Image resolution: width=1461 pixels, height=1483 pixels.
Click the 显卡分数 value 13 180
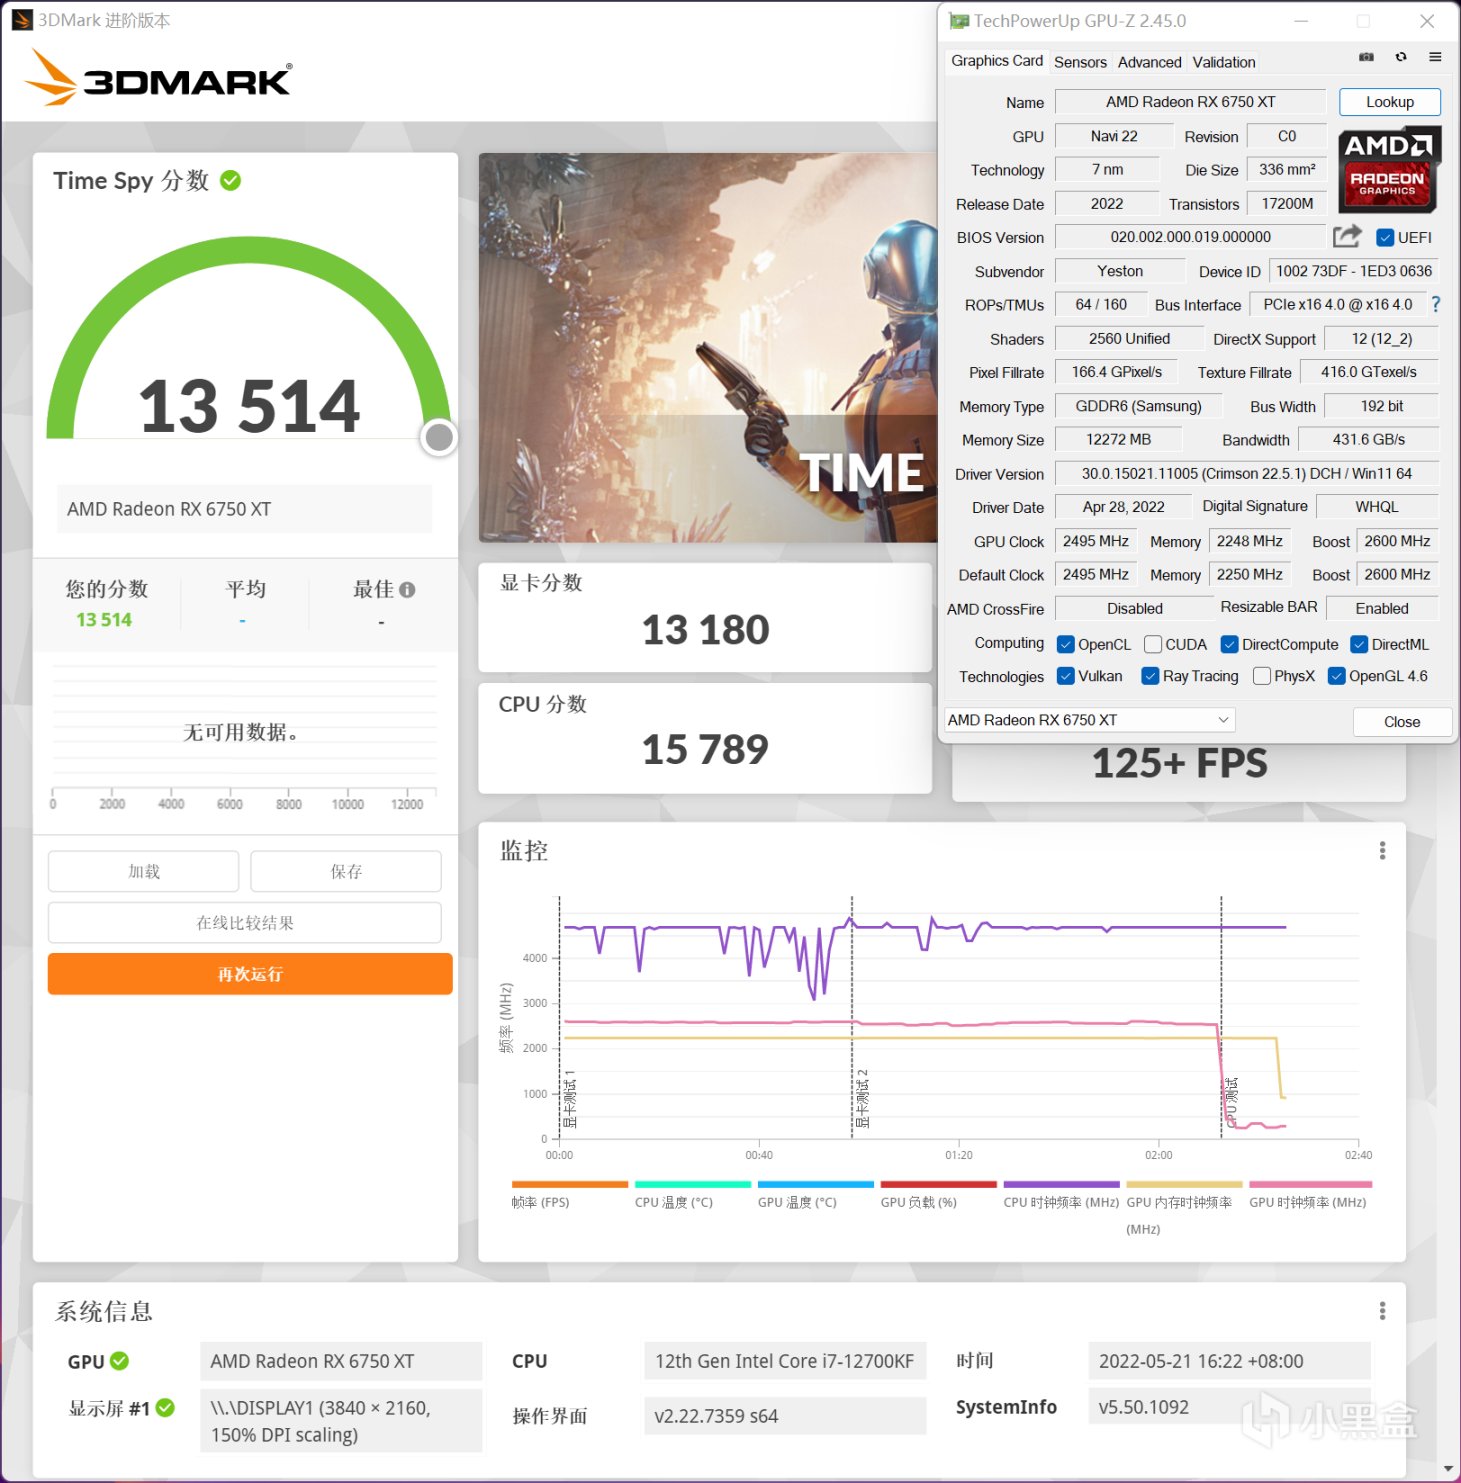(705, 630)
